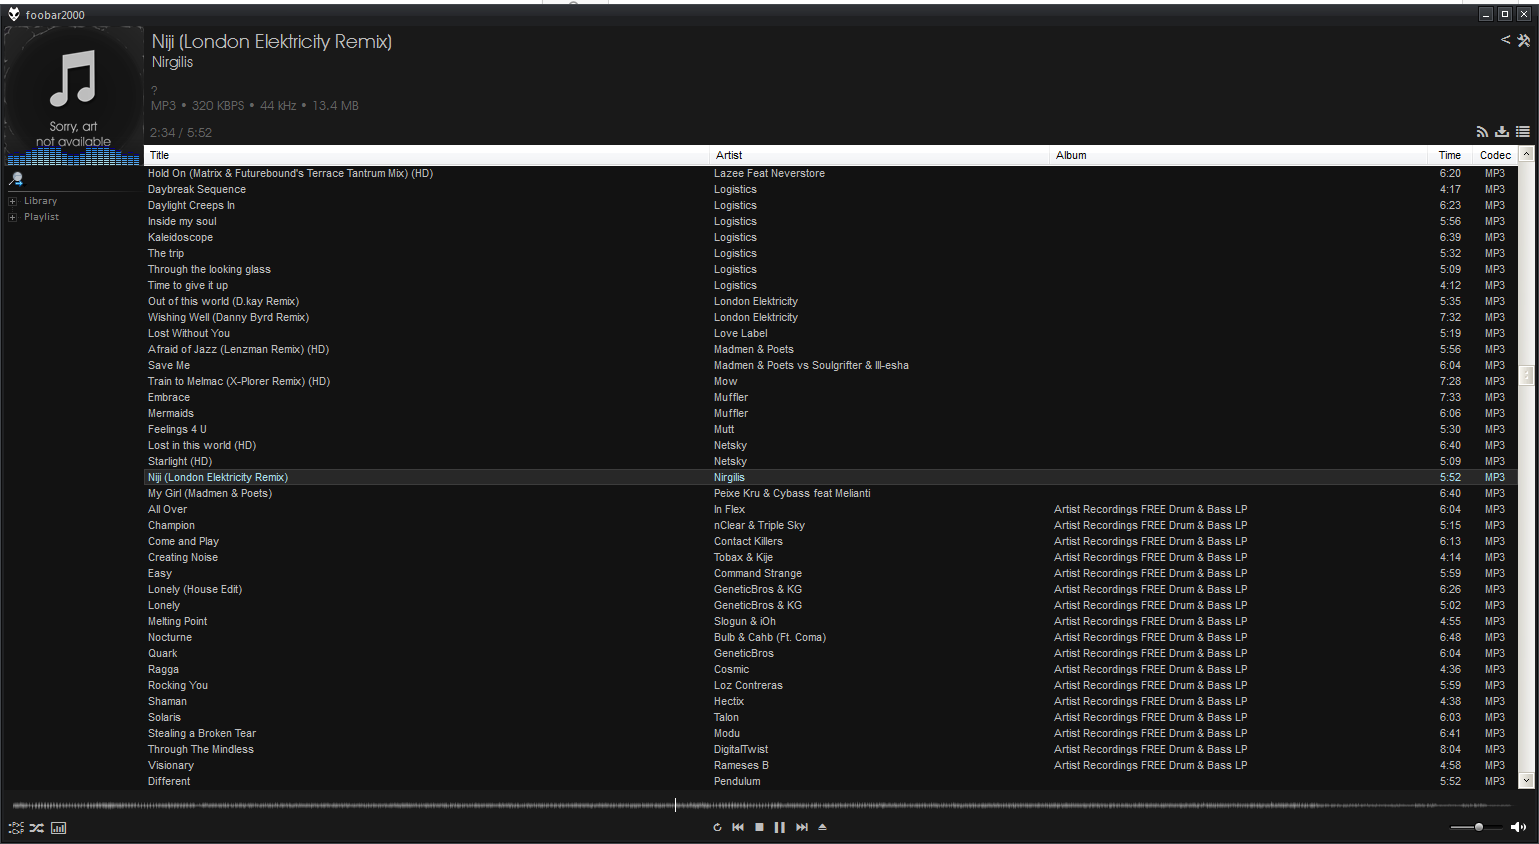Sort playlist by the Title column header
1539x844 pixels.
point(427,155)
